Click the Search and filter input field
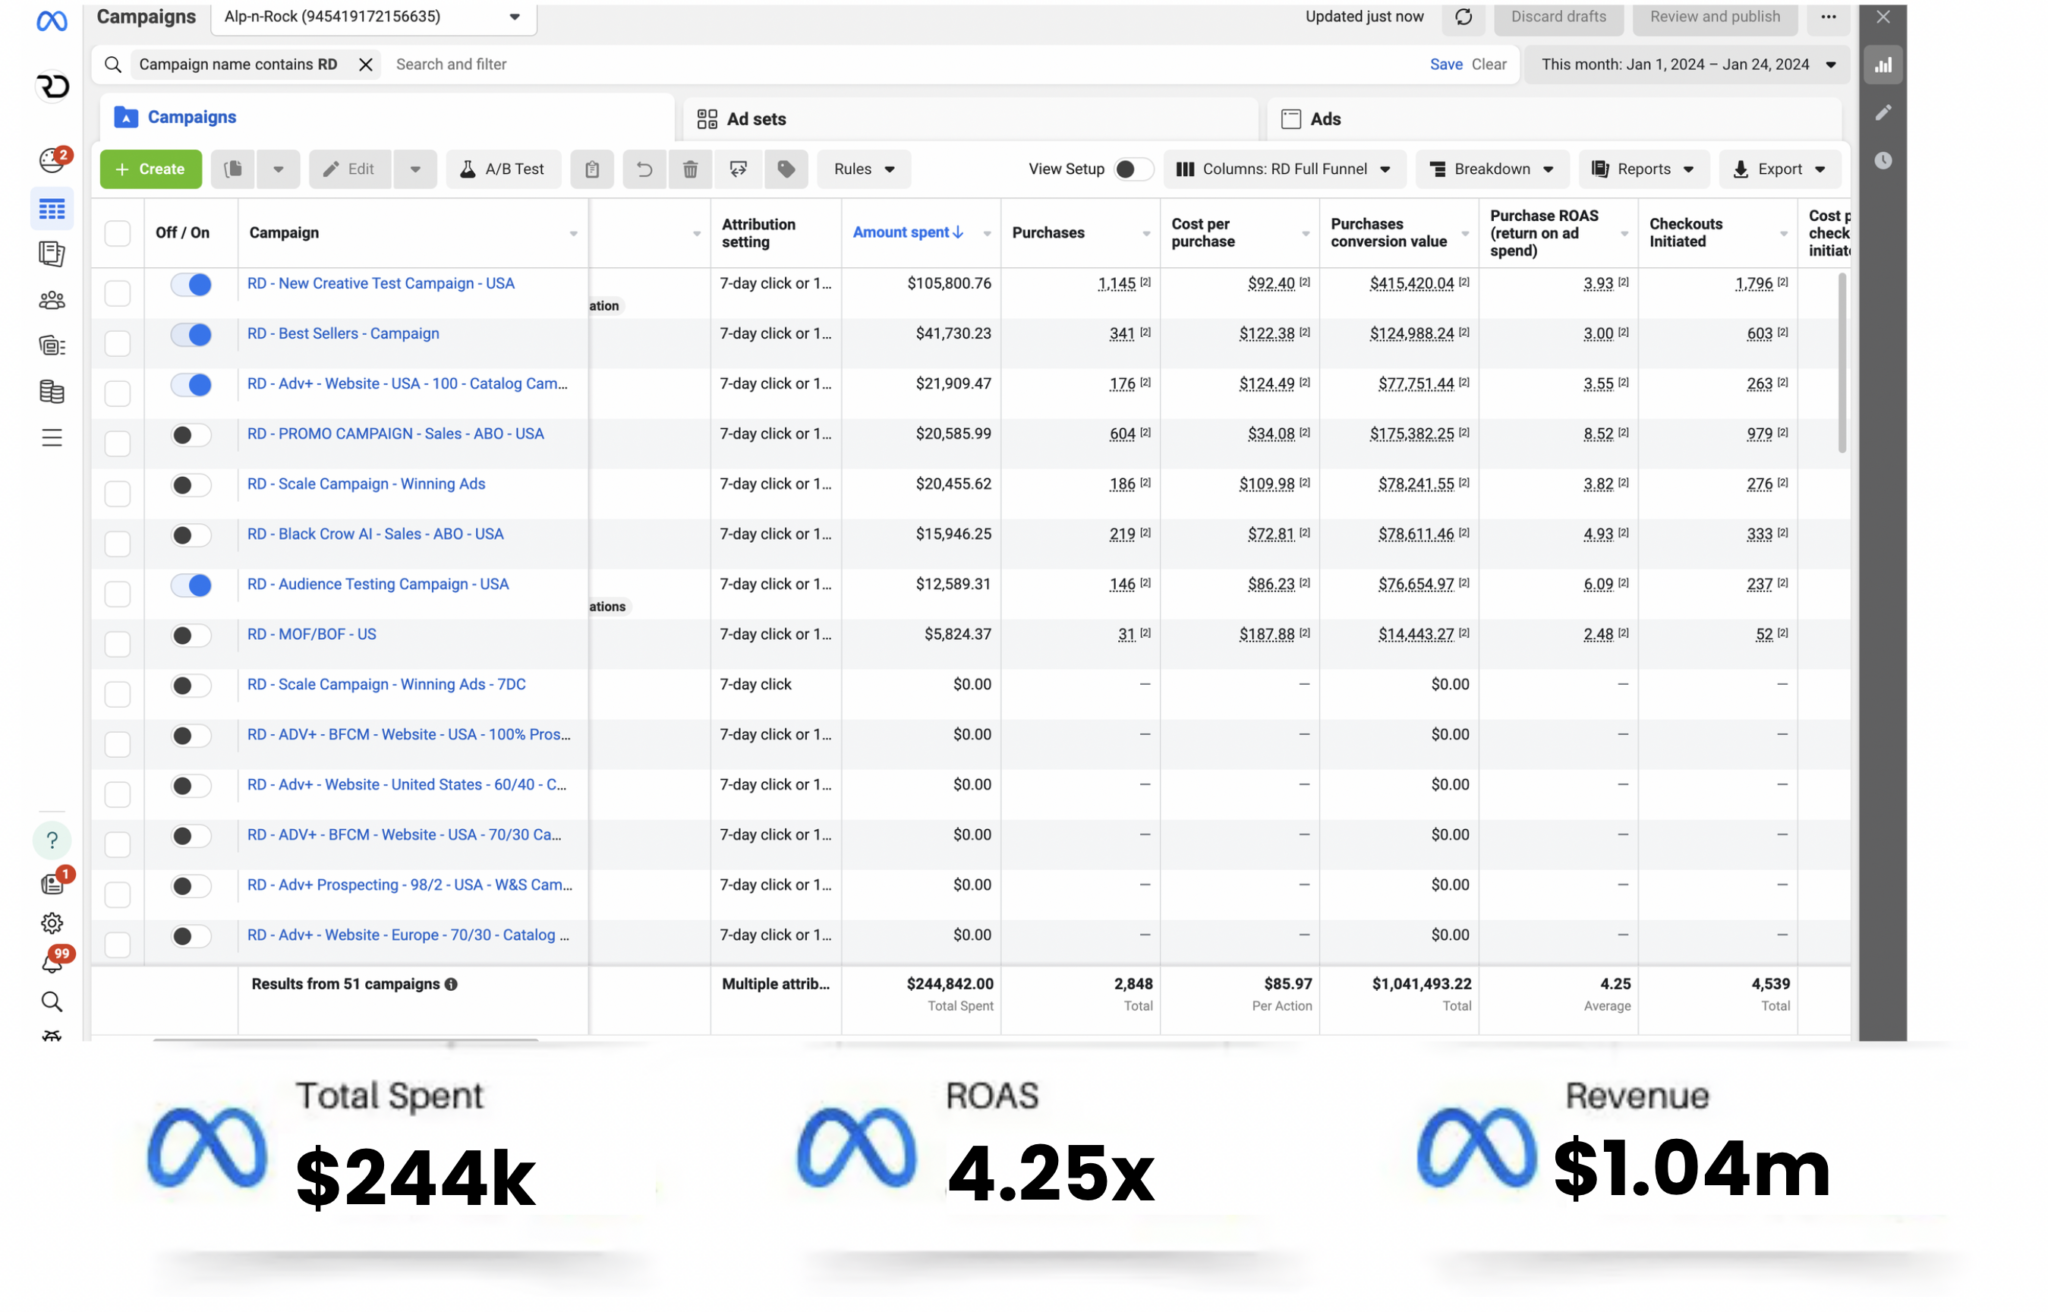 [x=900, y=64]
